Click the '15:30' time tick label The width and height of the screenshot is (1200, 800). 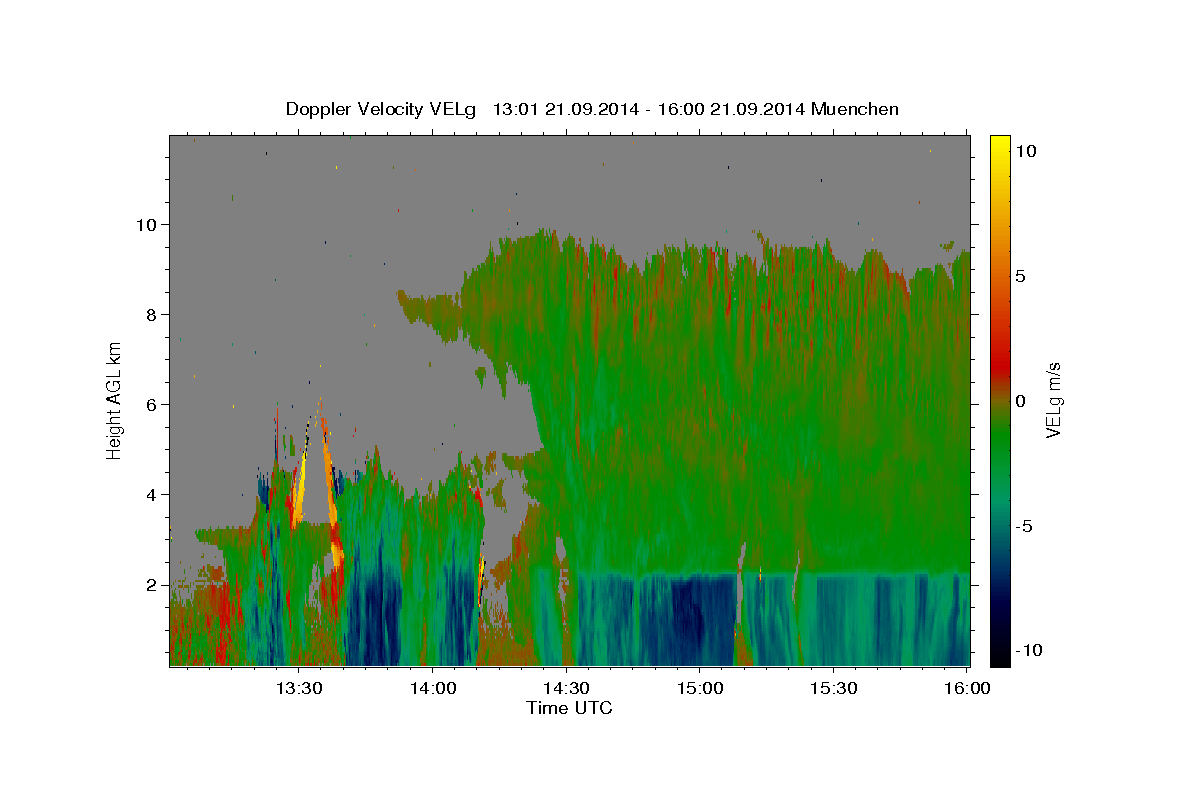(x=833, y=688)
